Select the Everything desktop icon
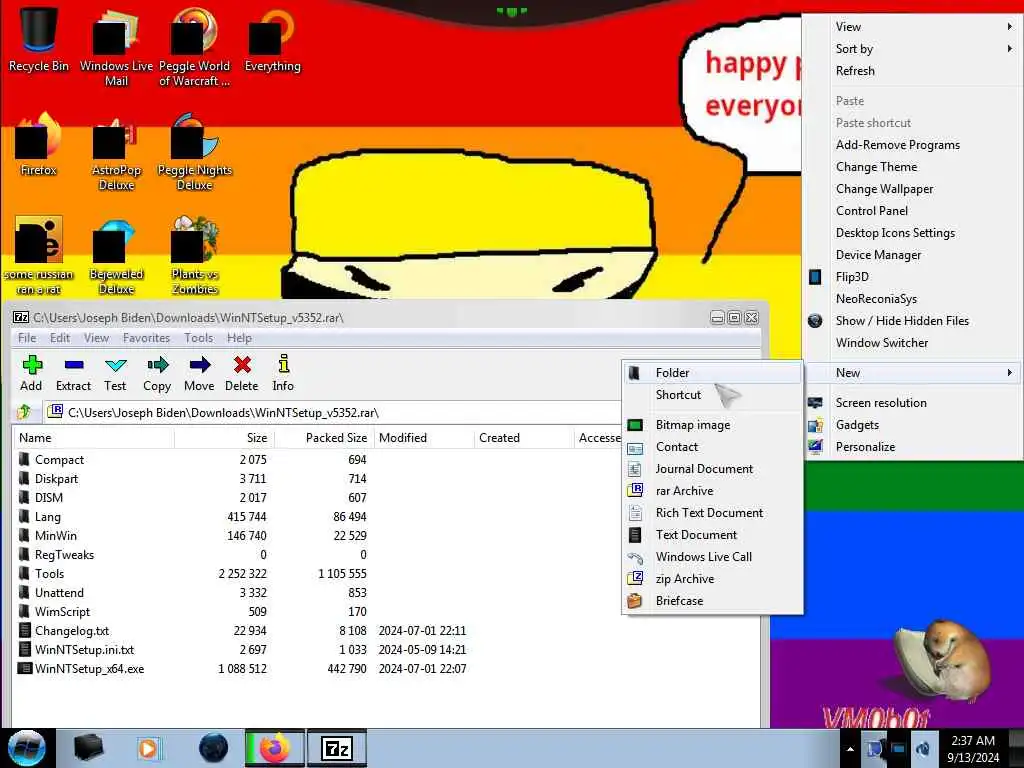 272,39
